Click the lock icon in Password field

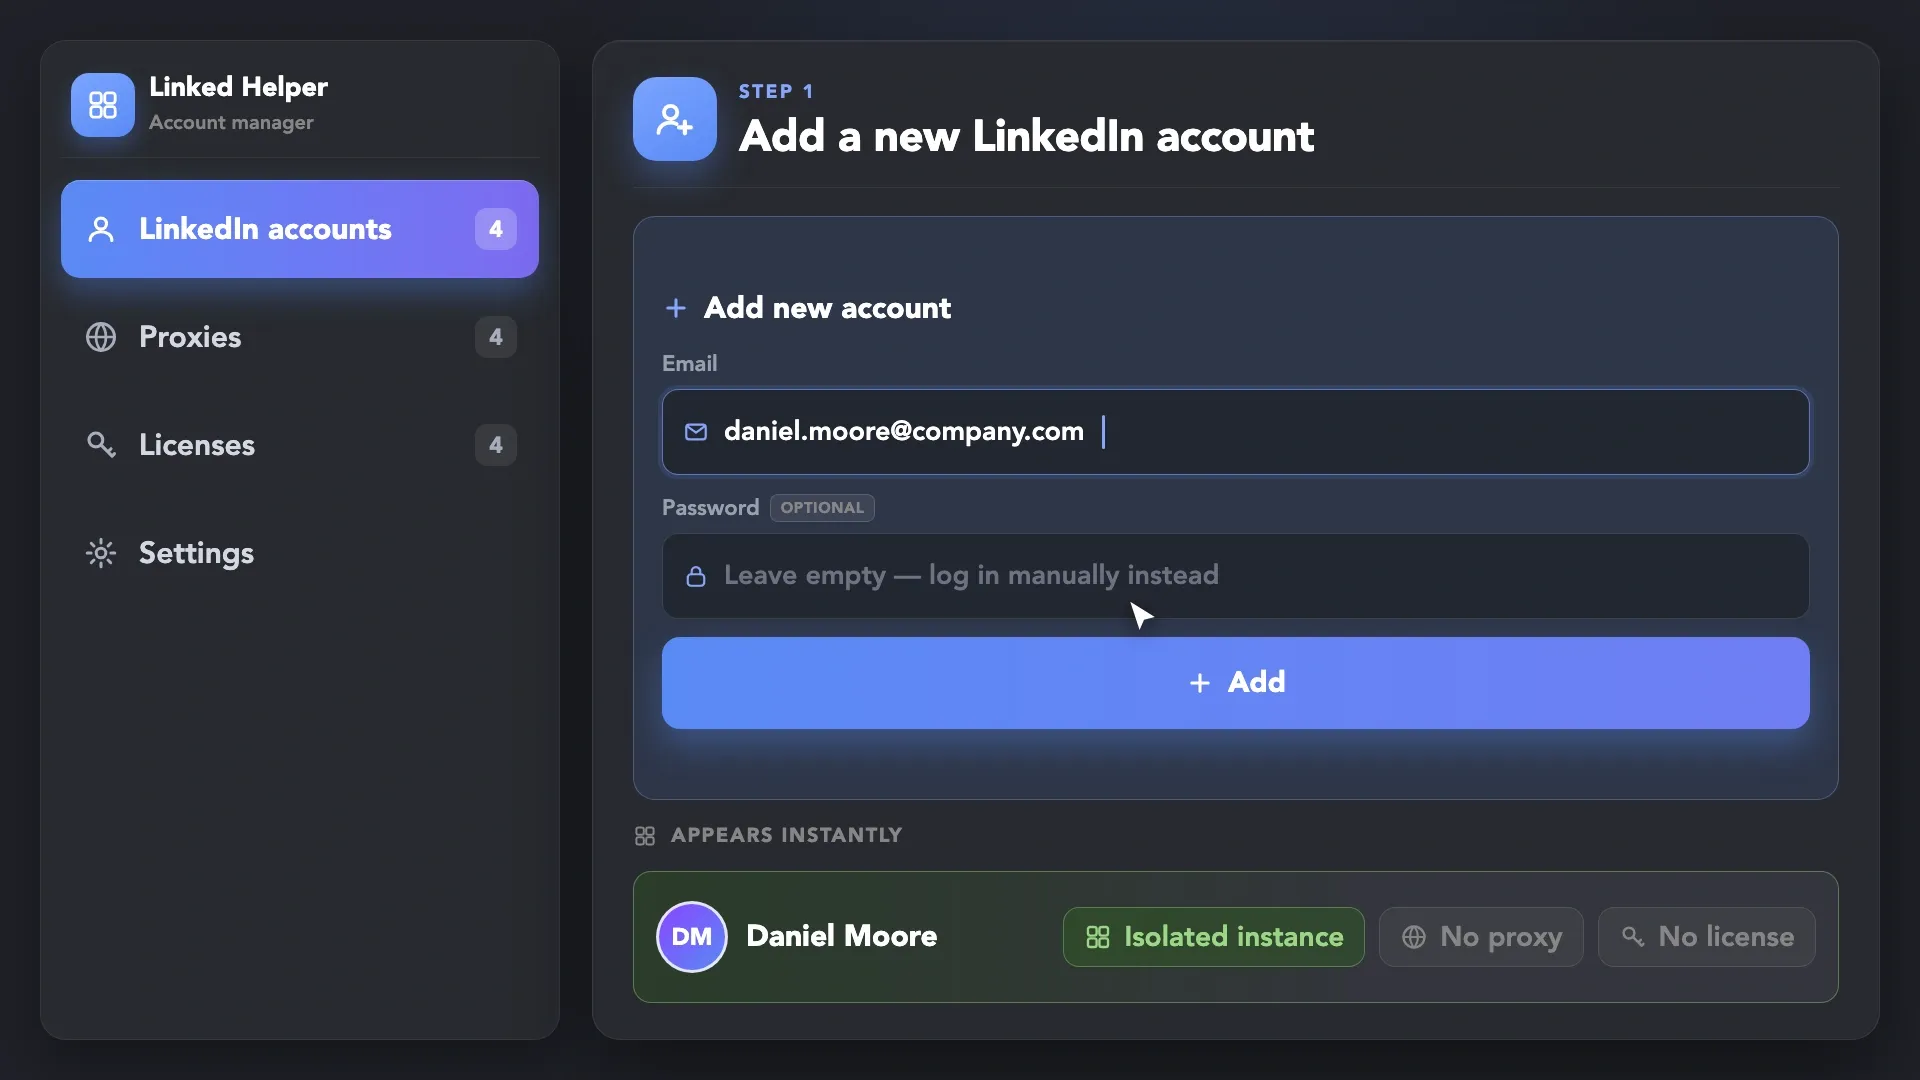point(696,576)
